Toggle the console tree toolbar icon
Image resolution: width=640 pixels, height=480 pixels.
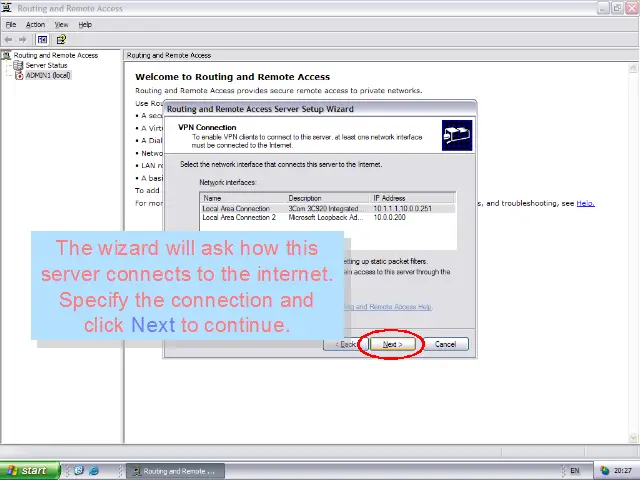[42, 40]
